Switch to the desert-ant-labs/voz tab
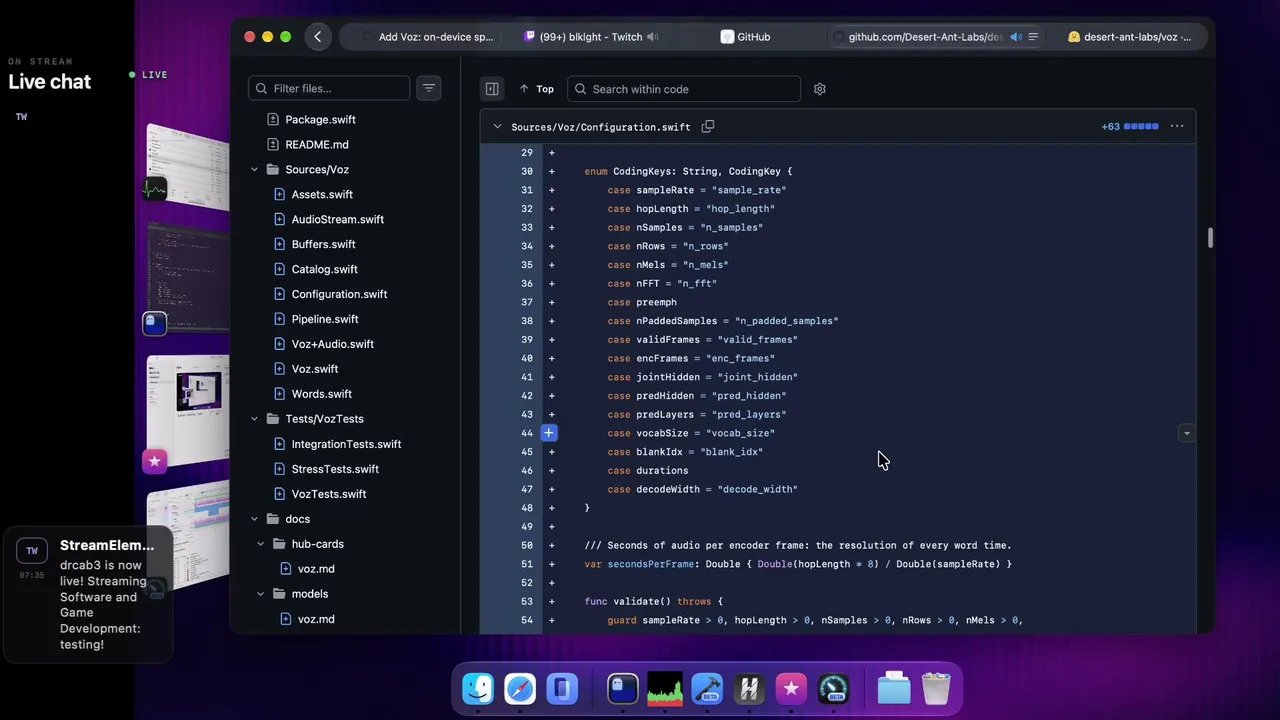The width and height of the screenshot is (1280, 720). pyautogui.click(x=1130, y=37)
